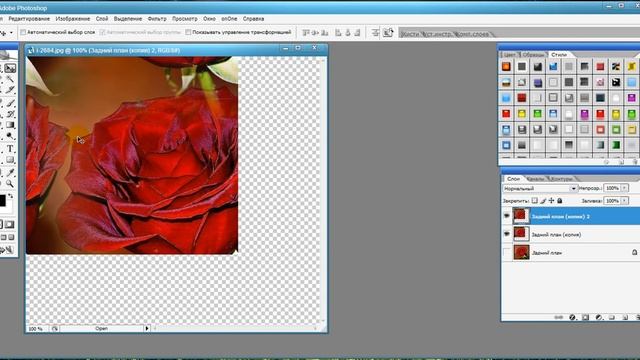The height and width of the screenshot is (360, 640).
Task: Open the onOne menu
Action: pos(229,19)
